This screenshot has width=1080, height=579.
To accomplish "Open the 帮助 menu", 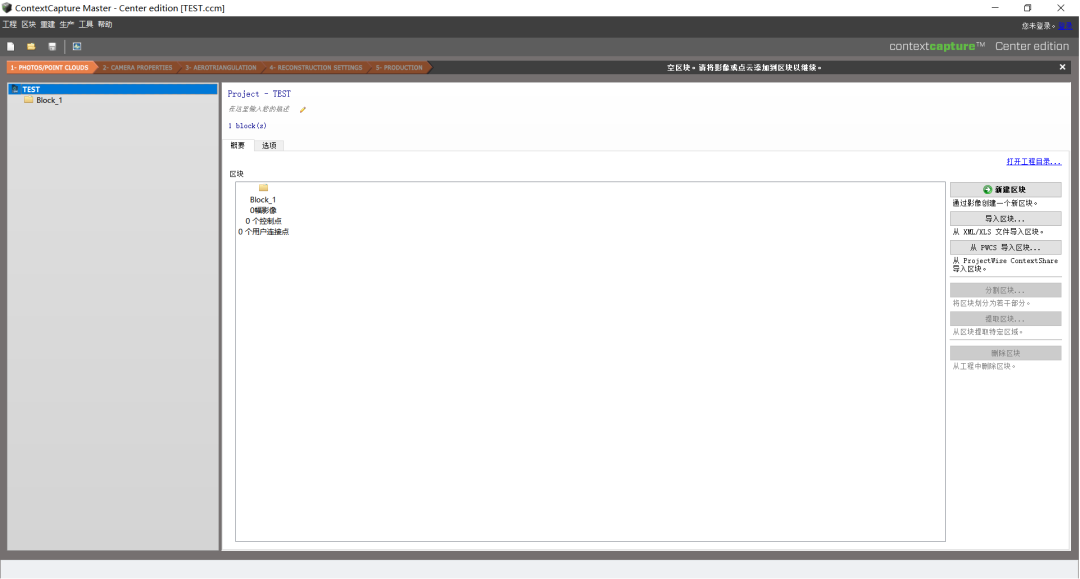I will coord(105,25).
